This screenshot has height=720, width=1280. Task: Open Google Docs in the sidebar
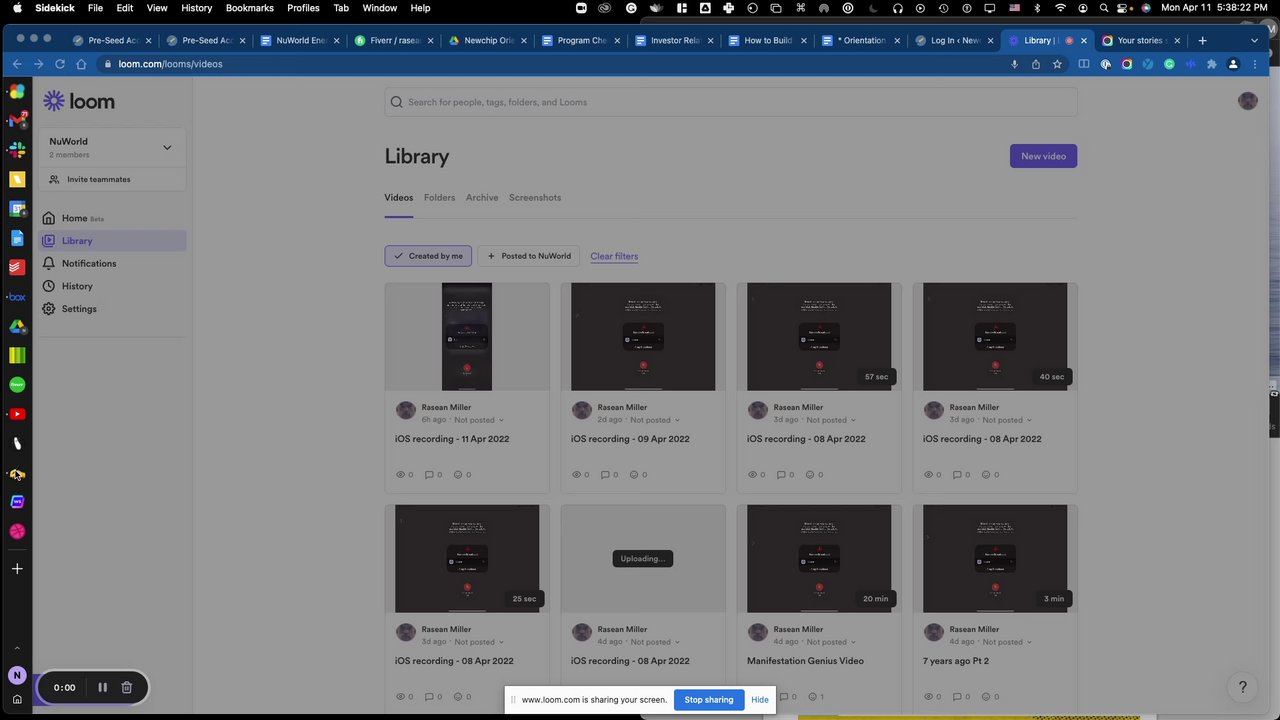17,238
